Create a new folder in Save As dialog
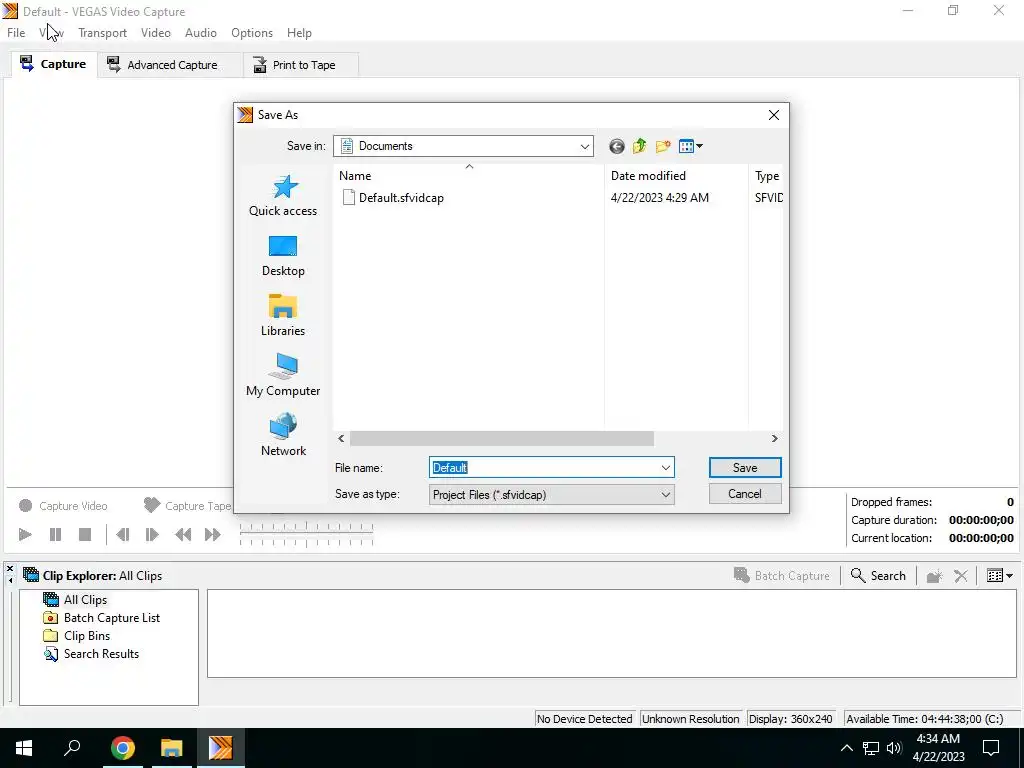This screenshot has width=1024, height=768. [663, 146]
